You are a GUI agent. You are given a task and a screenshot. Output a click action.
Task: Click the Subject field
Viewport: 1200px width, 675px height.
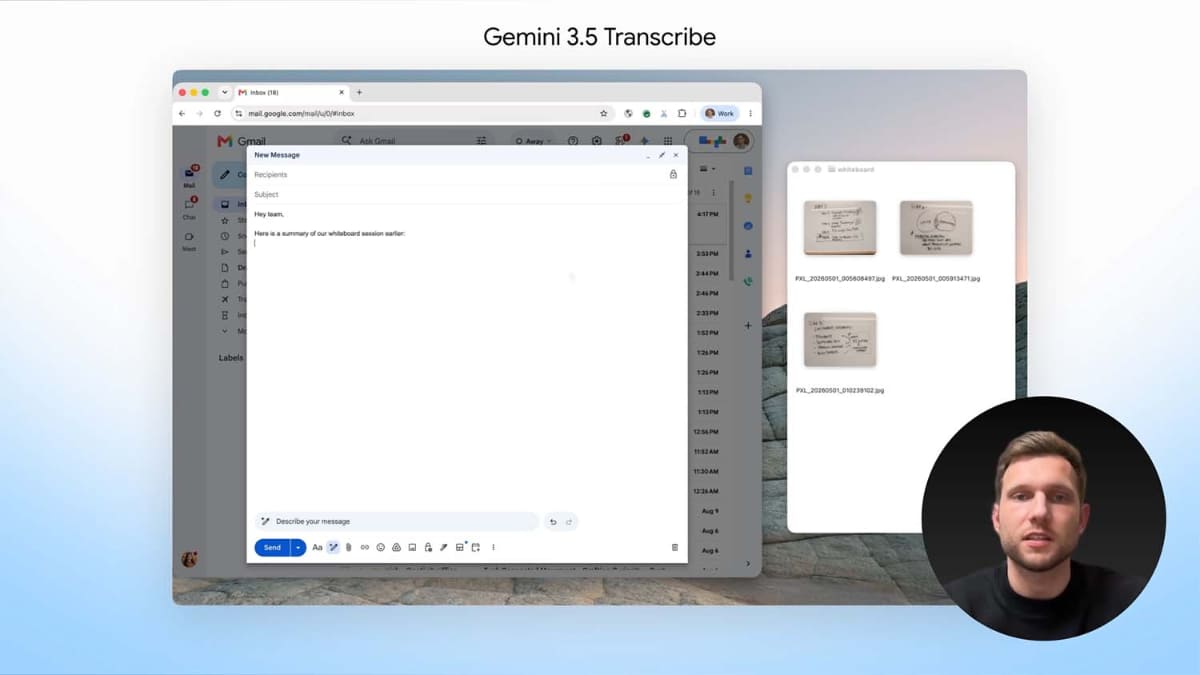(x=467, y=194)
